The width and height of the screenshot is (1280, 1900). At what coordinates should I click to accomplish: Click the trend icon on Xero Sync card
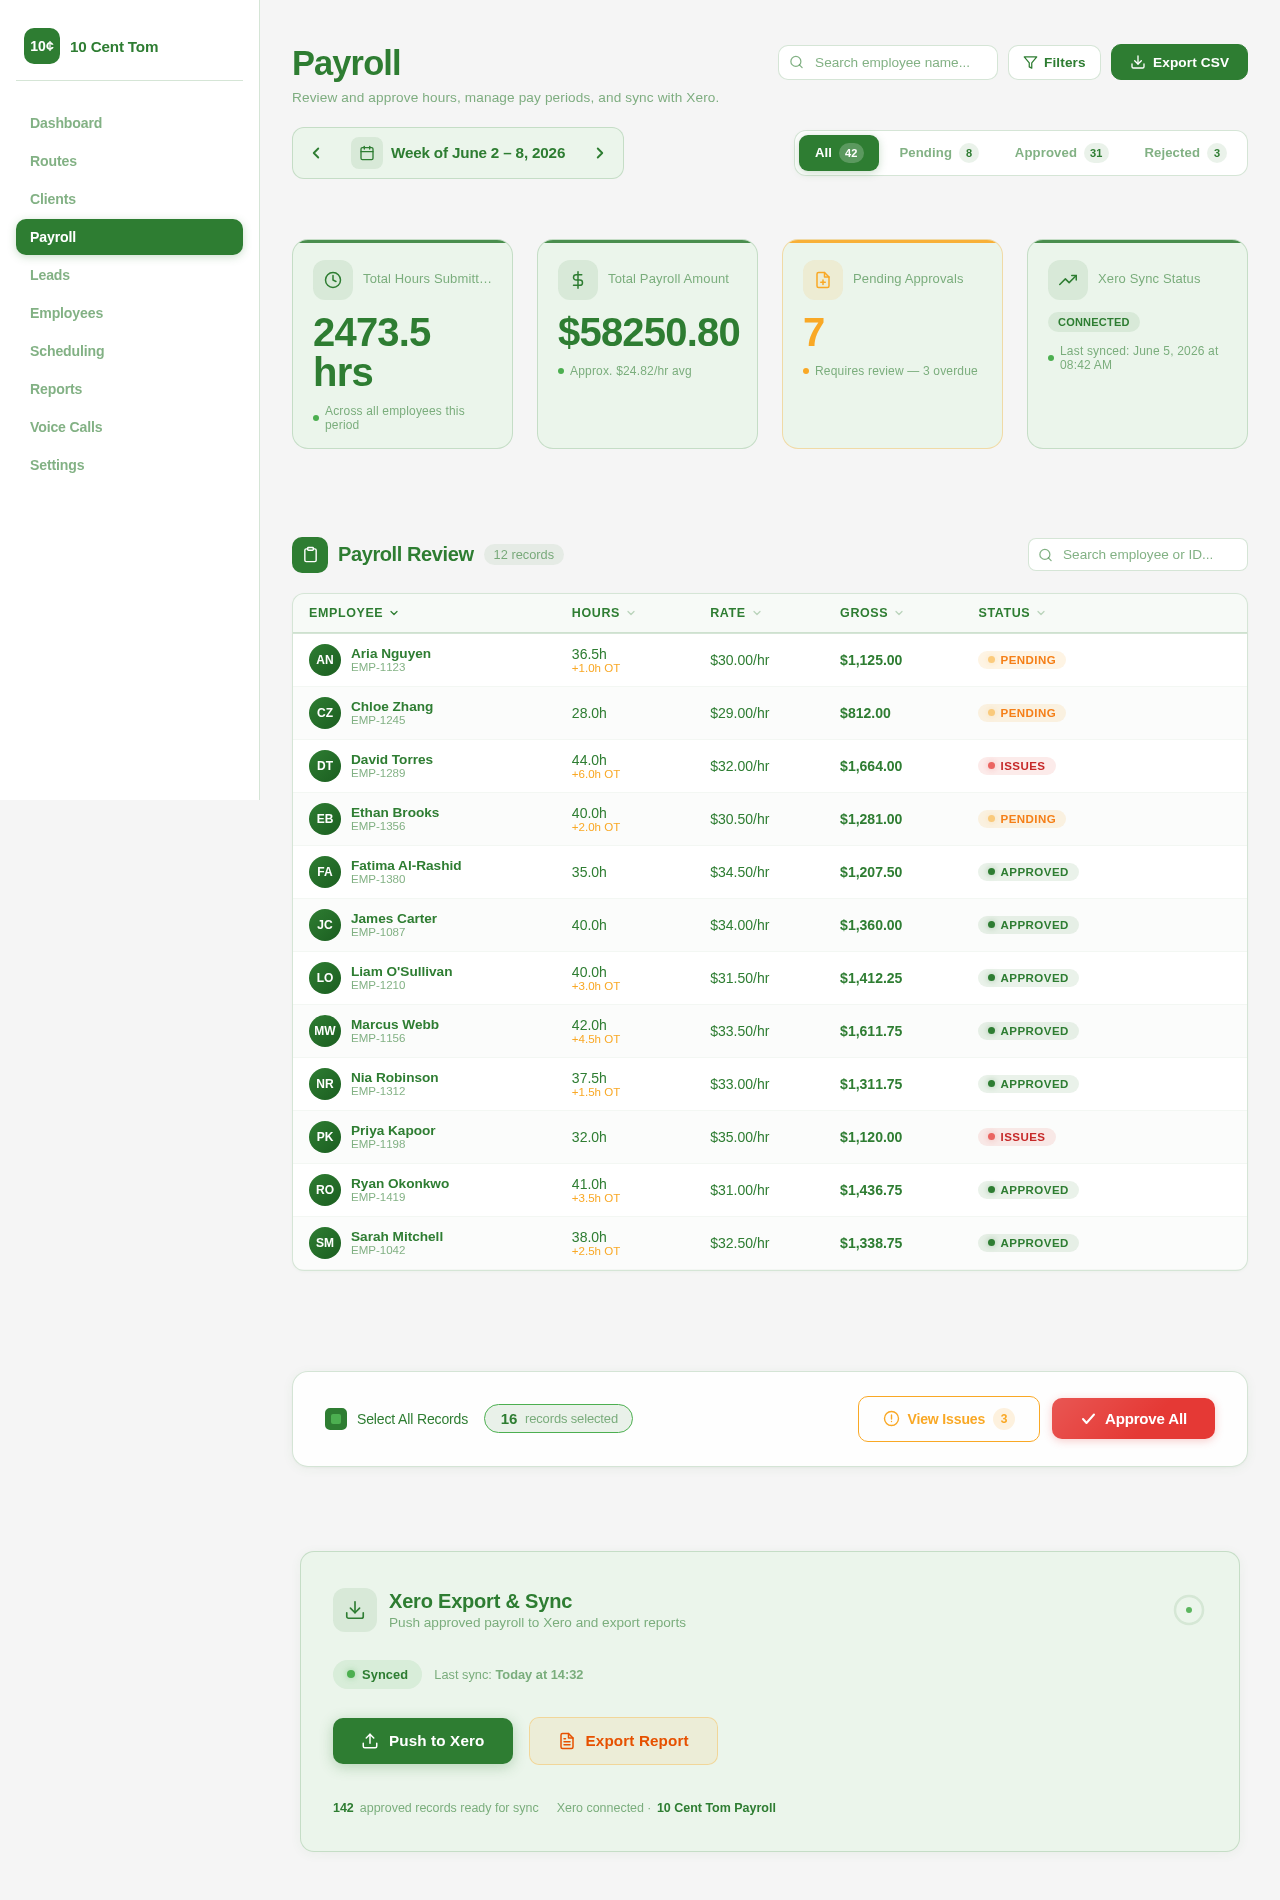click(x=1068, y=280)
